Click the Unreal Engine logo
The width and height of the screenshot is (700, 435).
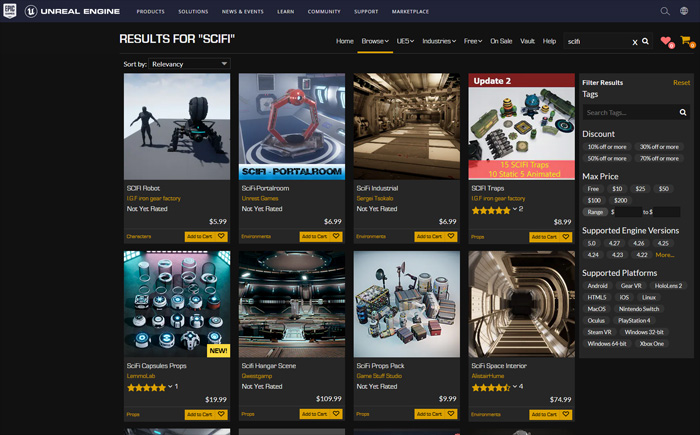tap(72, 11)
